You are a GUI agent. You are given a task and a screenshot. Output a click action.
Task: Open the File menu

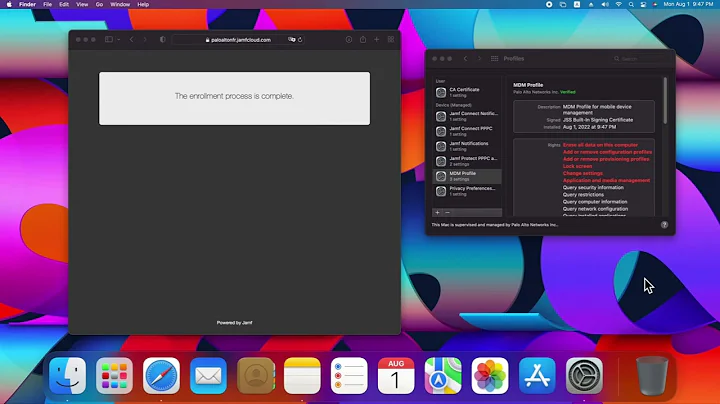coord(47,4)
